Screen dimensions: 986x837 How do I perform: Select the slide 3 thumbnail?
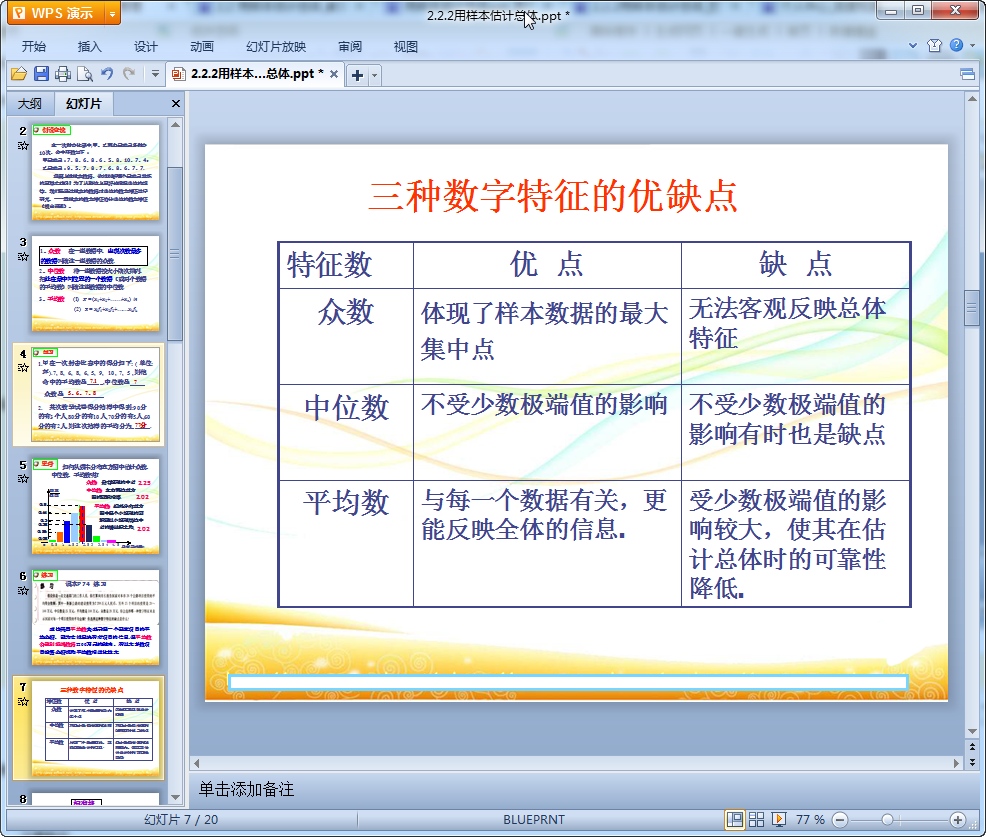click(96, 283)
